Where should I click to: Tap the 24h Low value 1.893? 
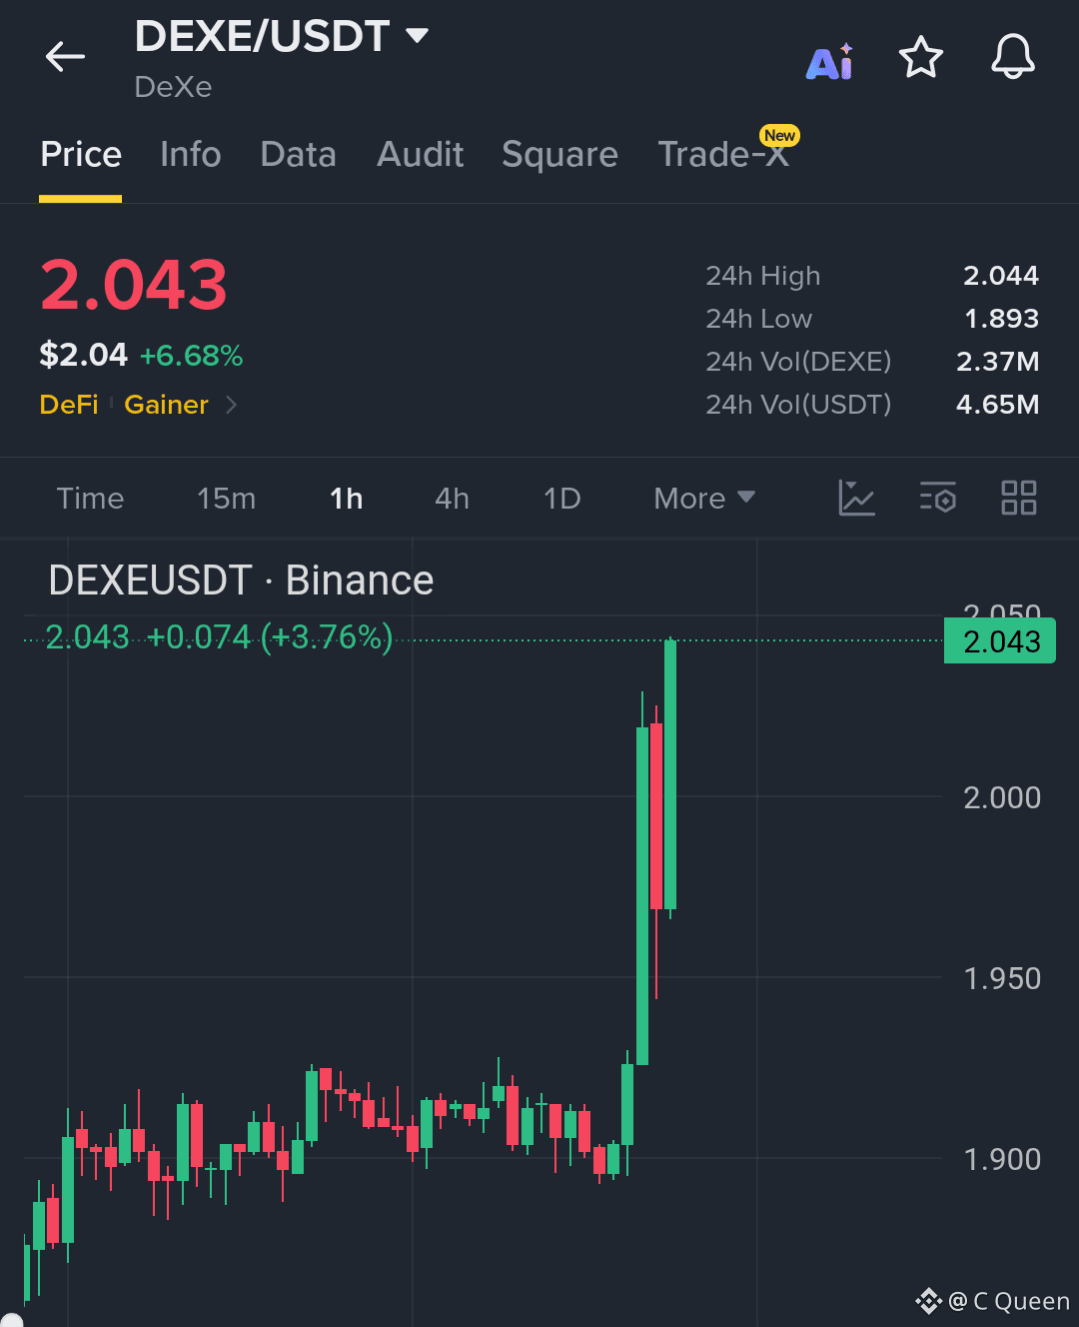(x=1001, y=318)
